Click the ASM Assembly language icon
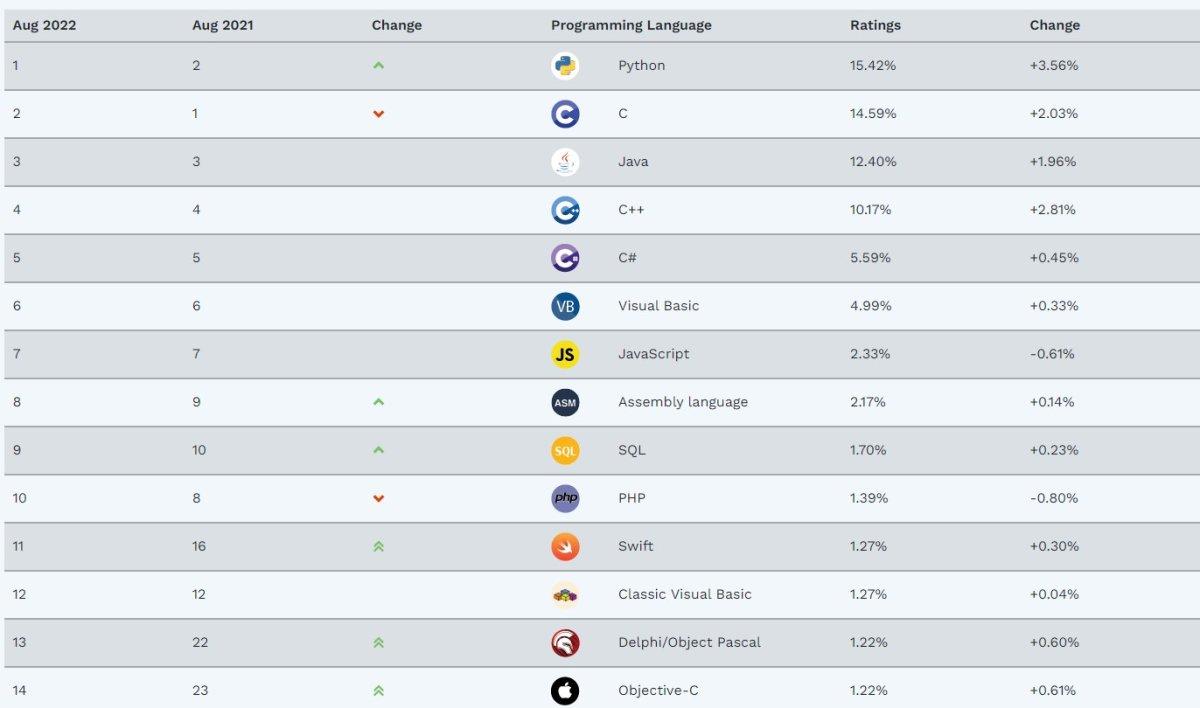Screen dimensions: 1200x708 point(565,402)
